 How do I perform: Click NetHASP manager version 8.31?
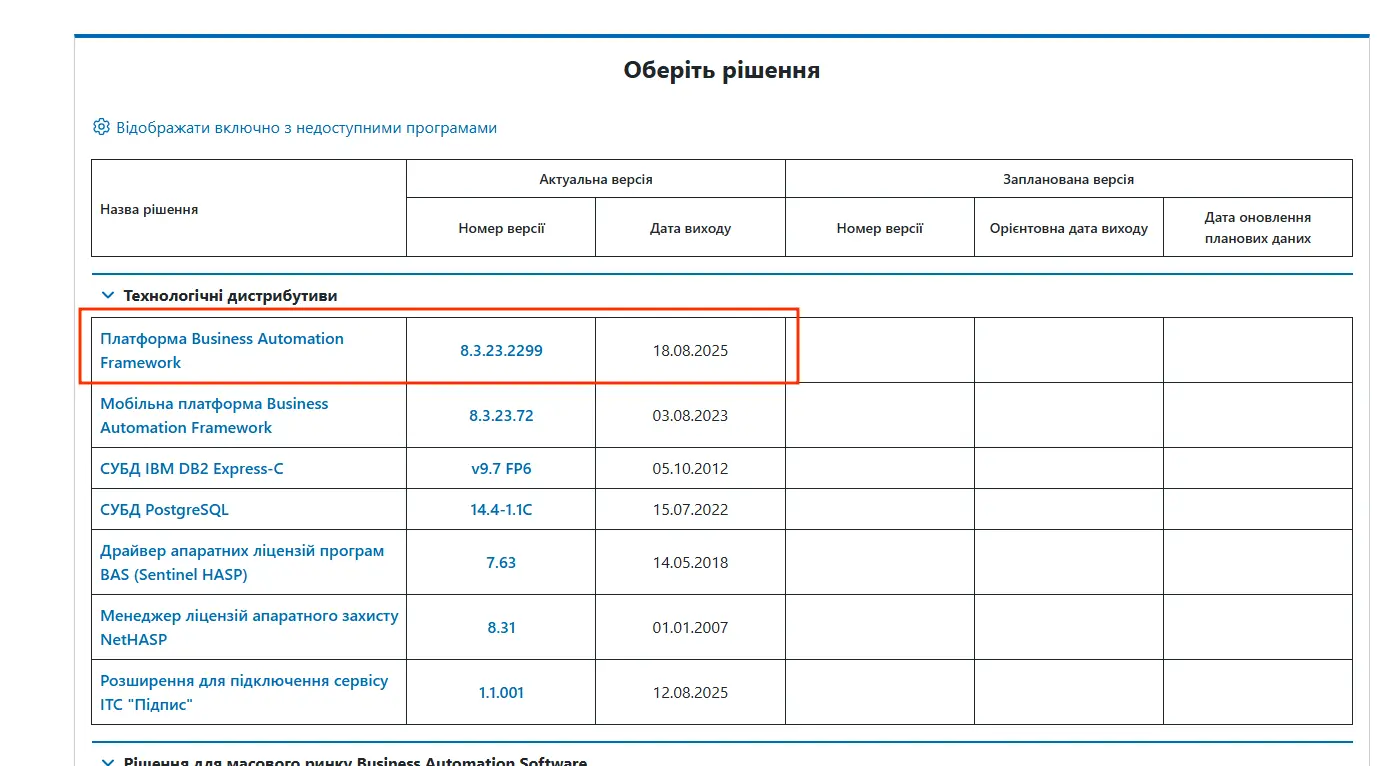coord(501,627)
